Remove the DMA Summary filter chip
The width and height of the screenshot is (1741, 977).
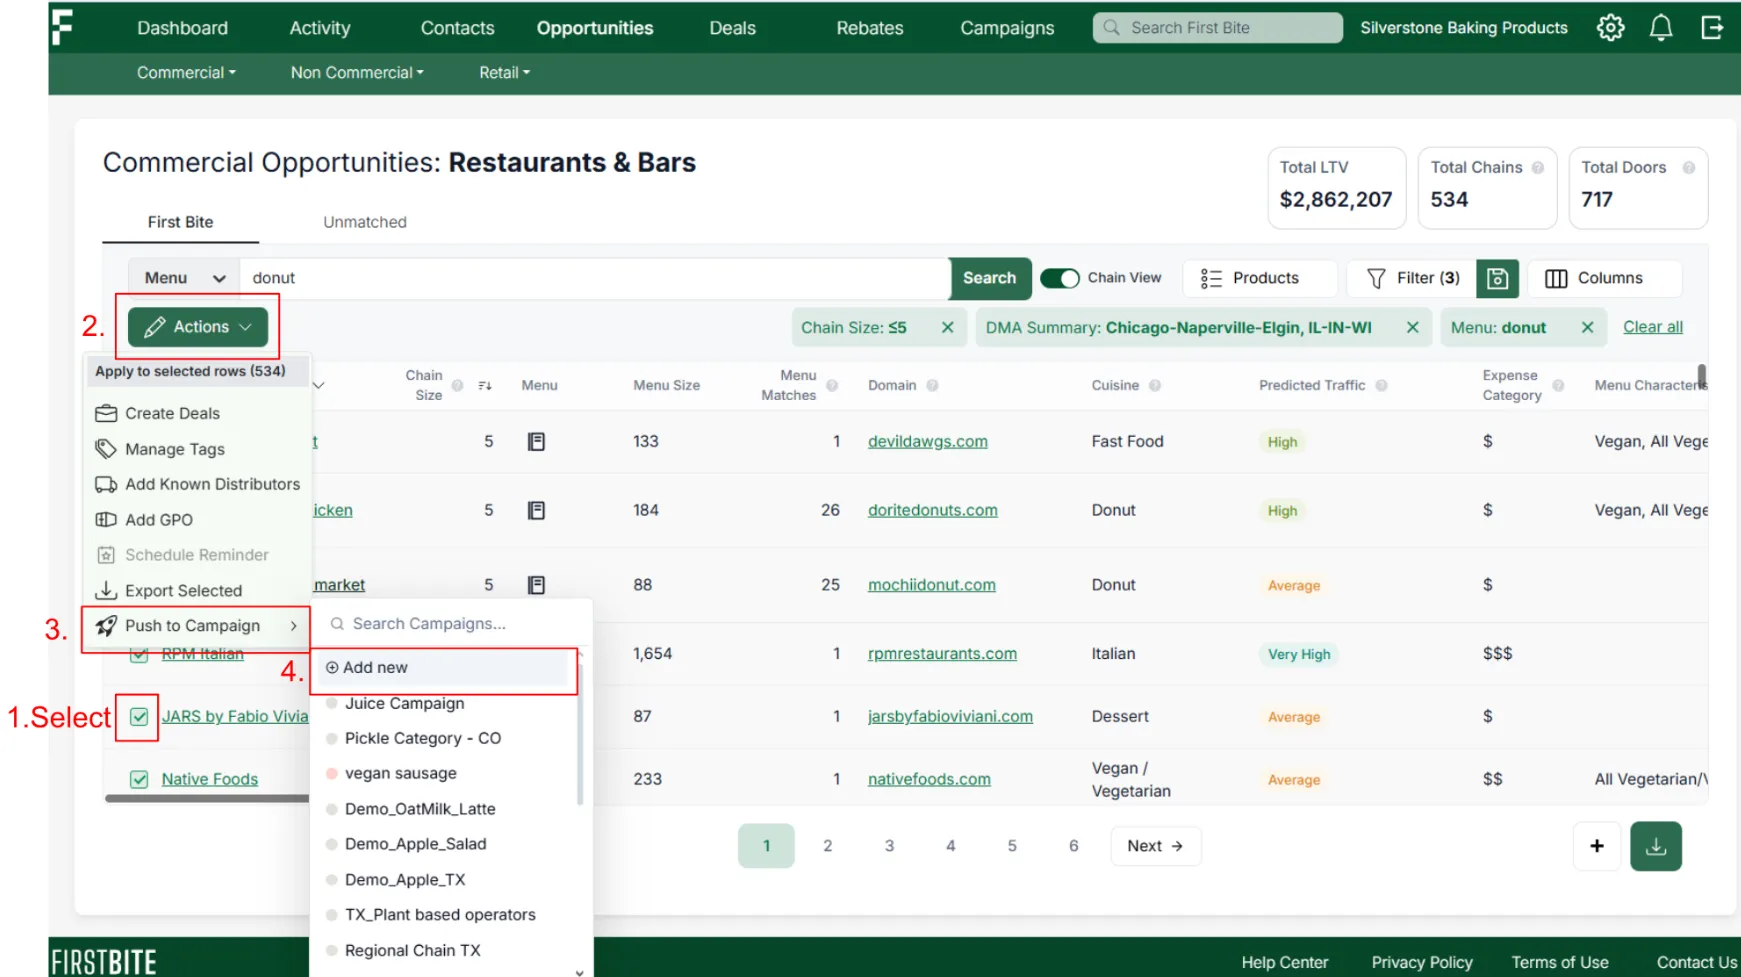point(1412,328)
